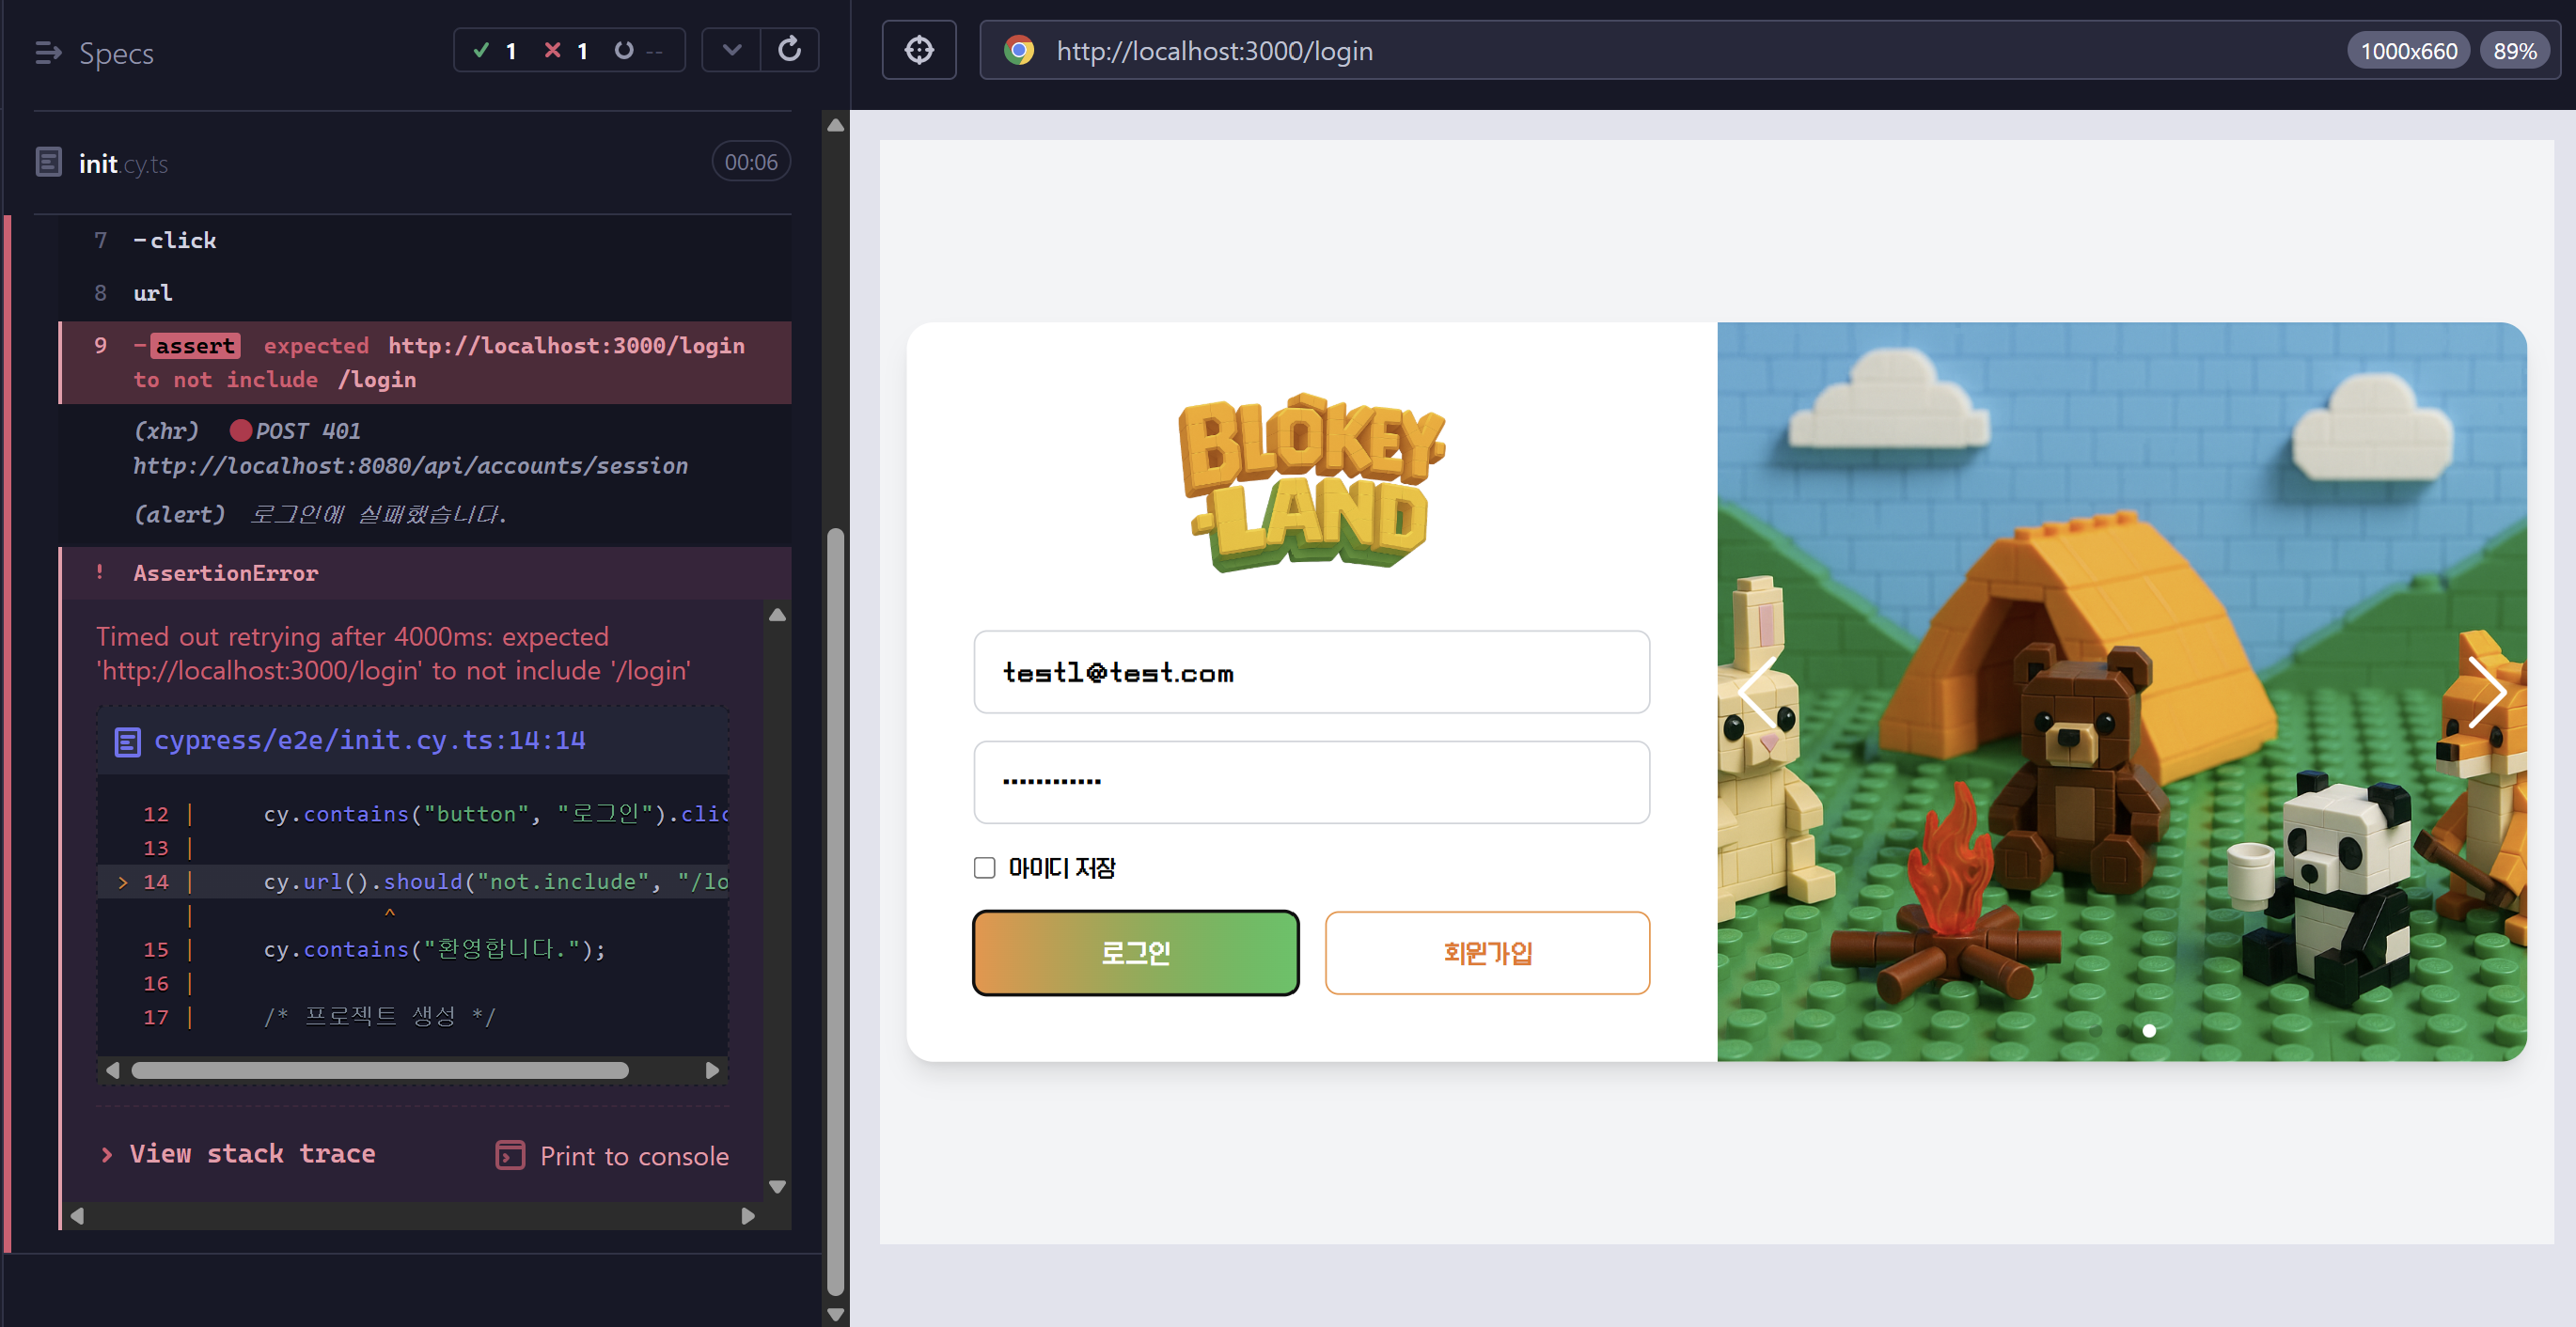2576x1327 pixels.
Task: Click error box bottom scroll right arrow
Action: coord(748,1216)
